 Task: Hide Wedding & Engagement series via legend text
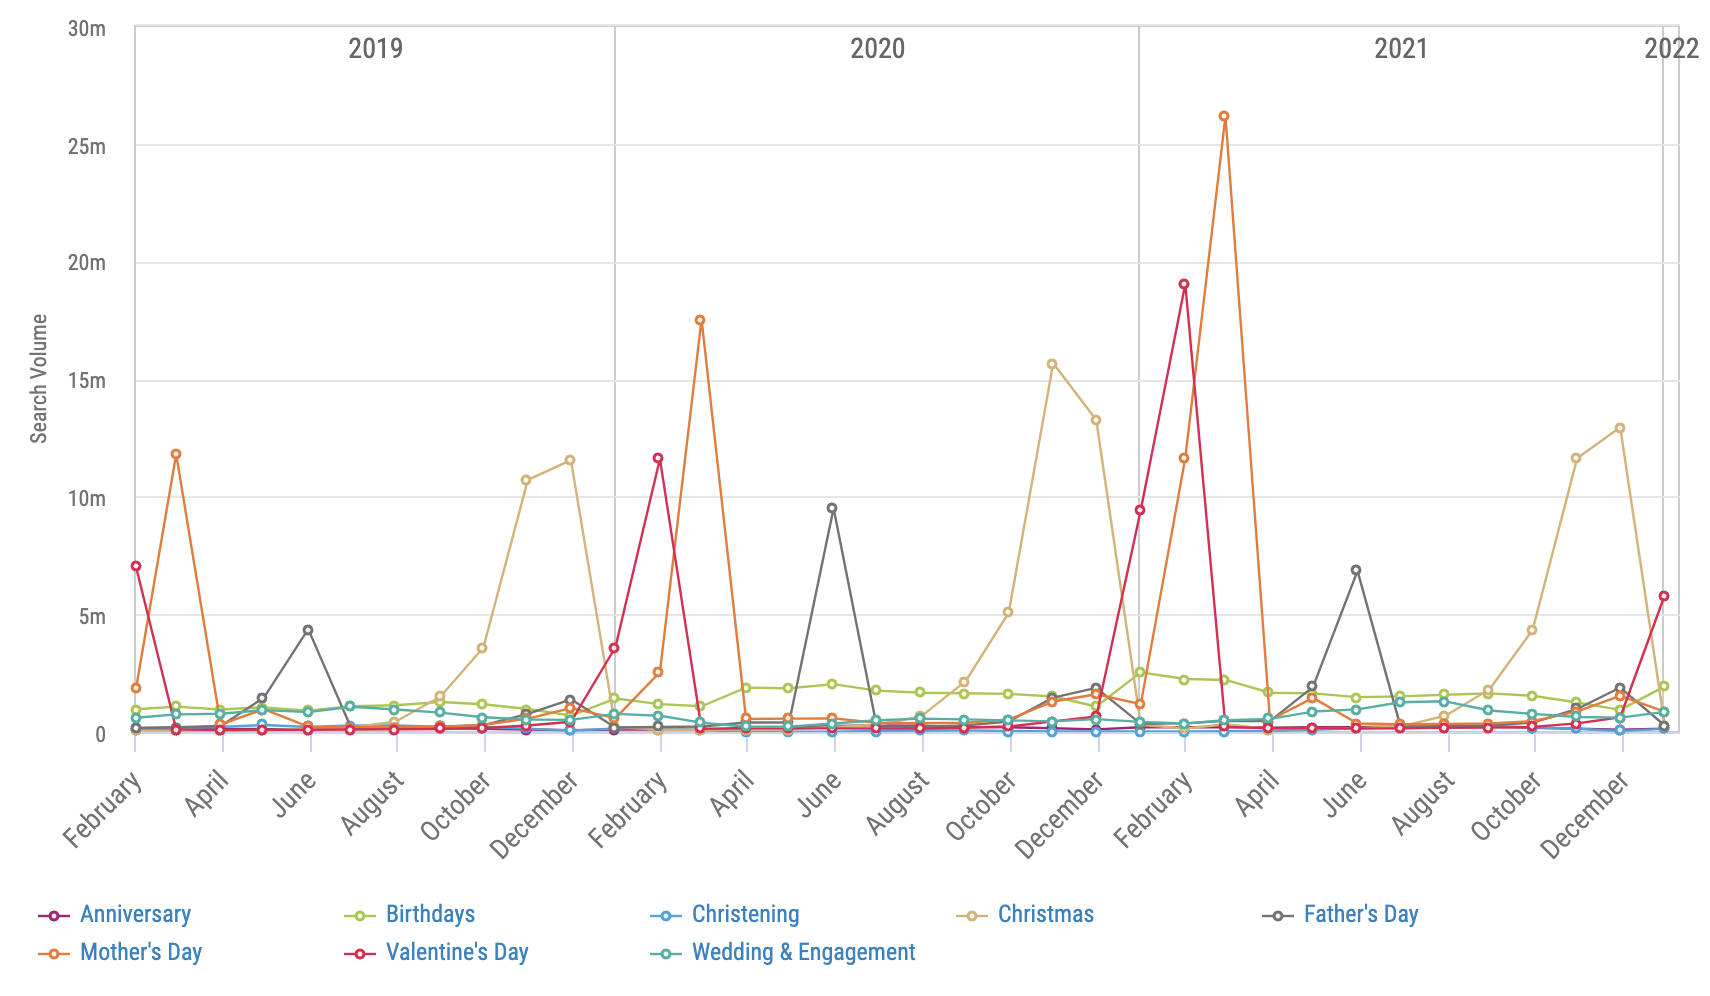(803, 953)
